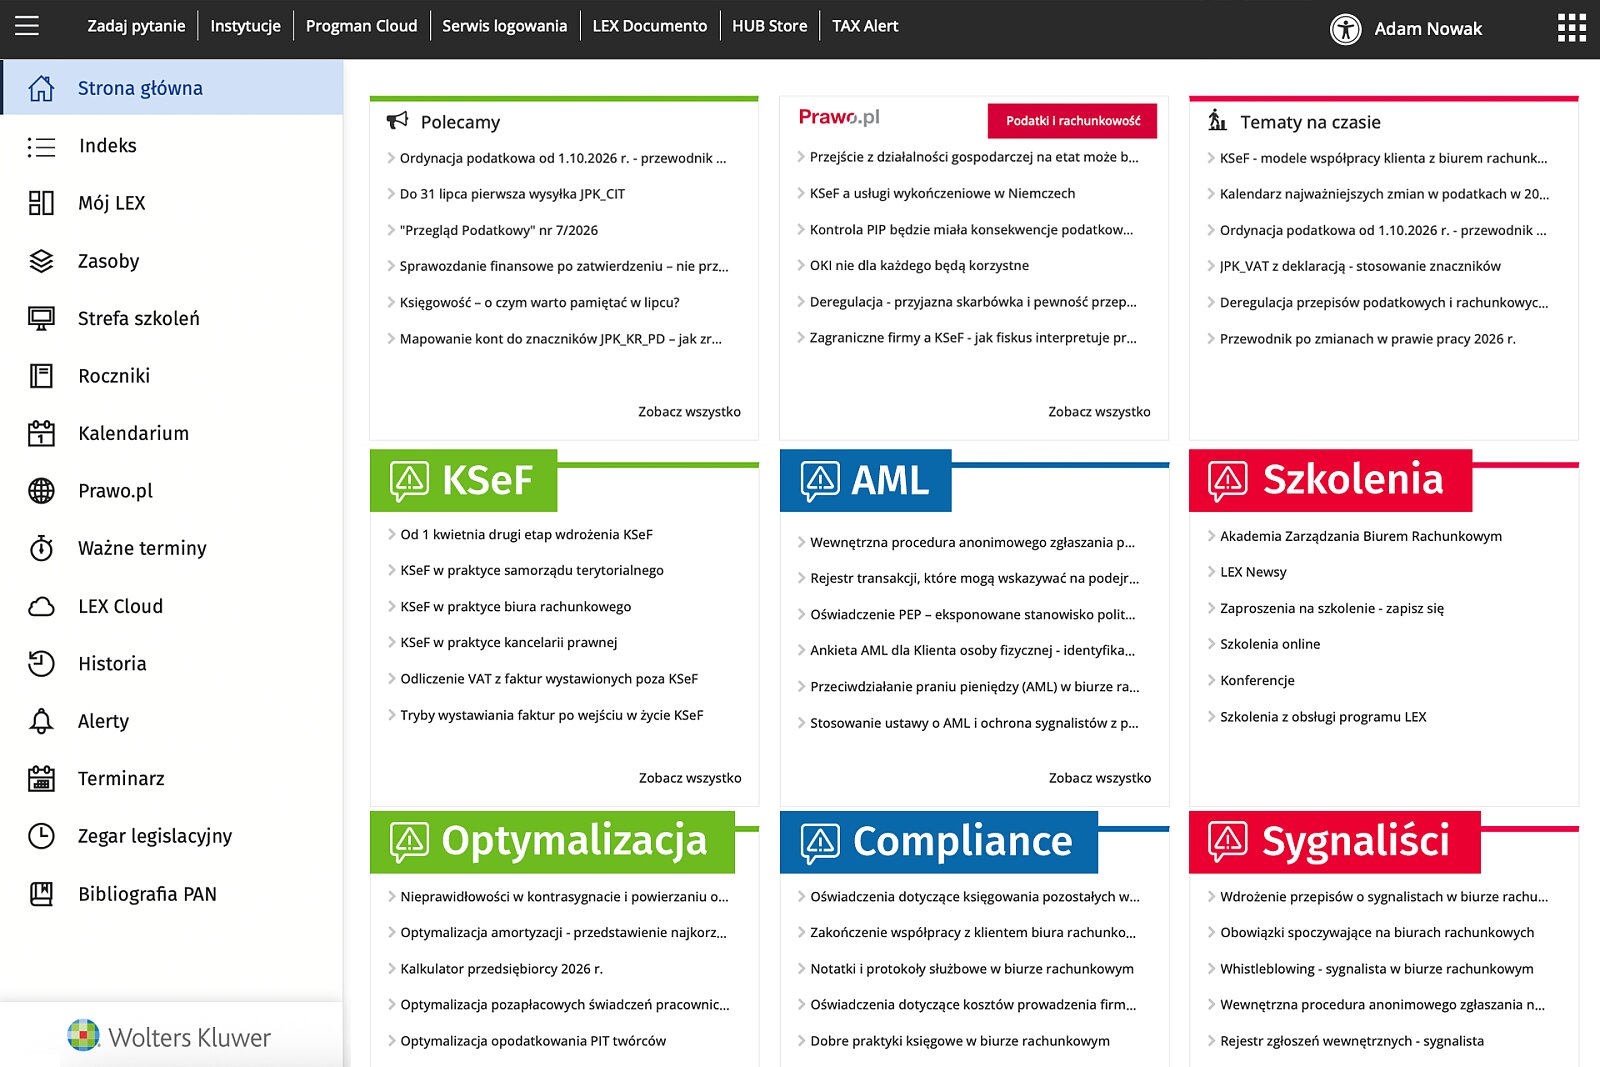Click the Zegar legislacyjny clock icon
The image size is (1600, 1067).
[41, 836]
